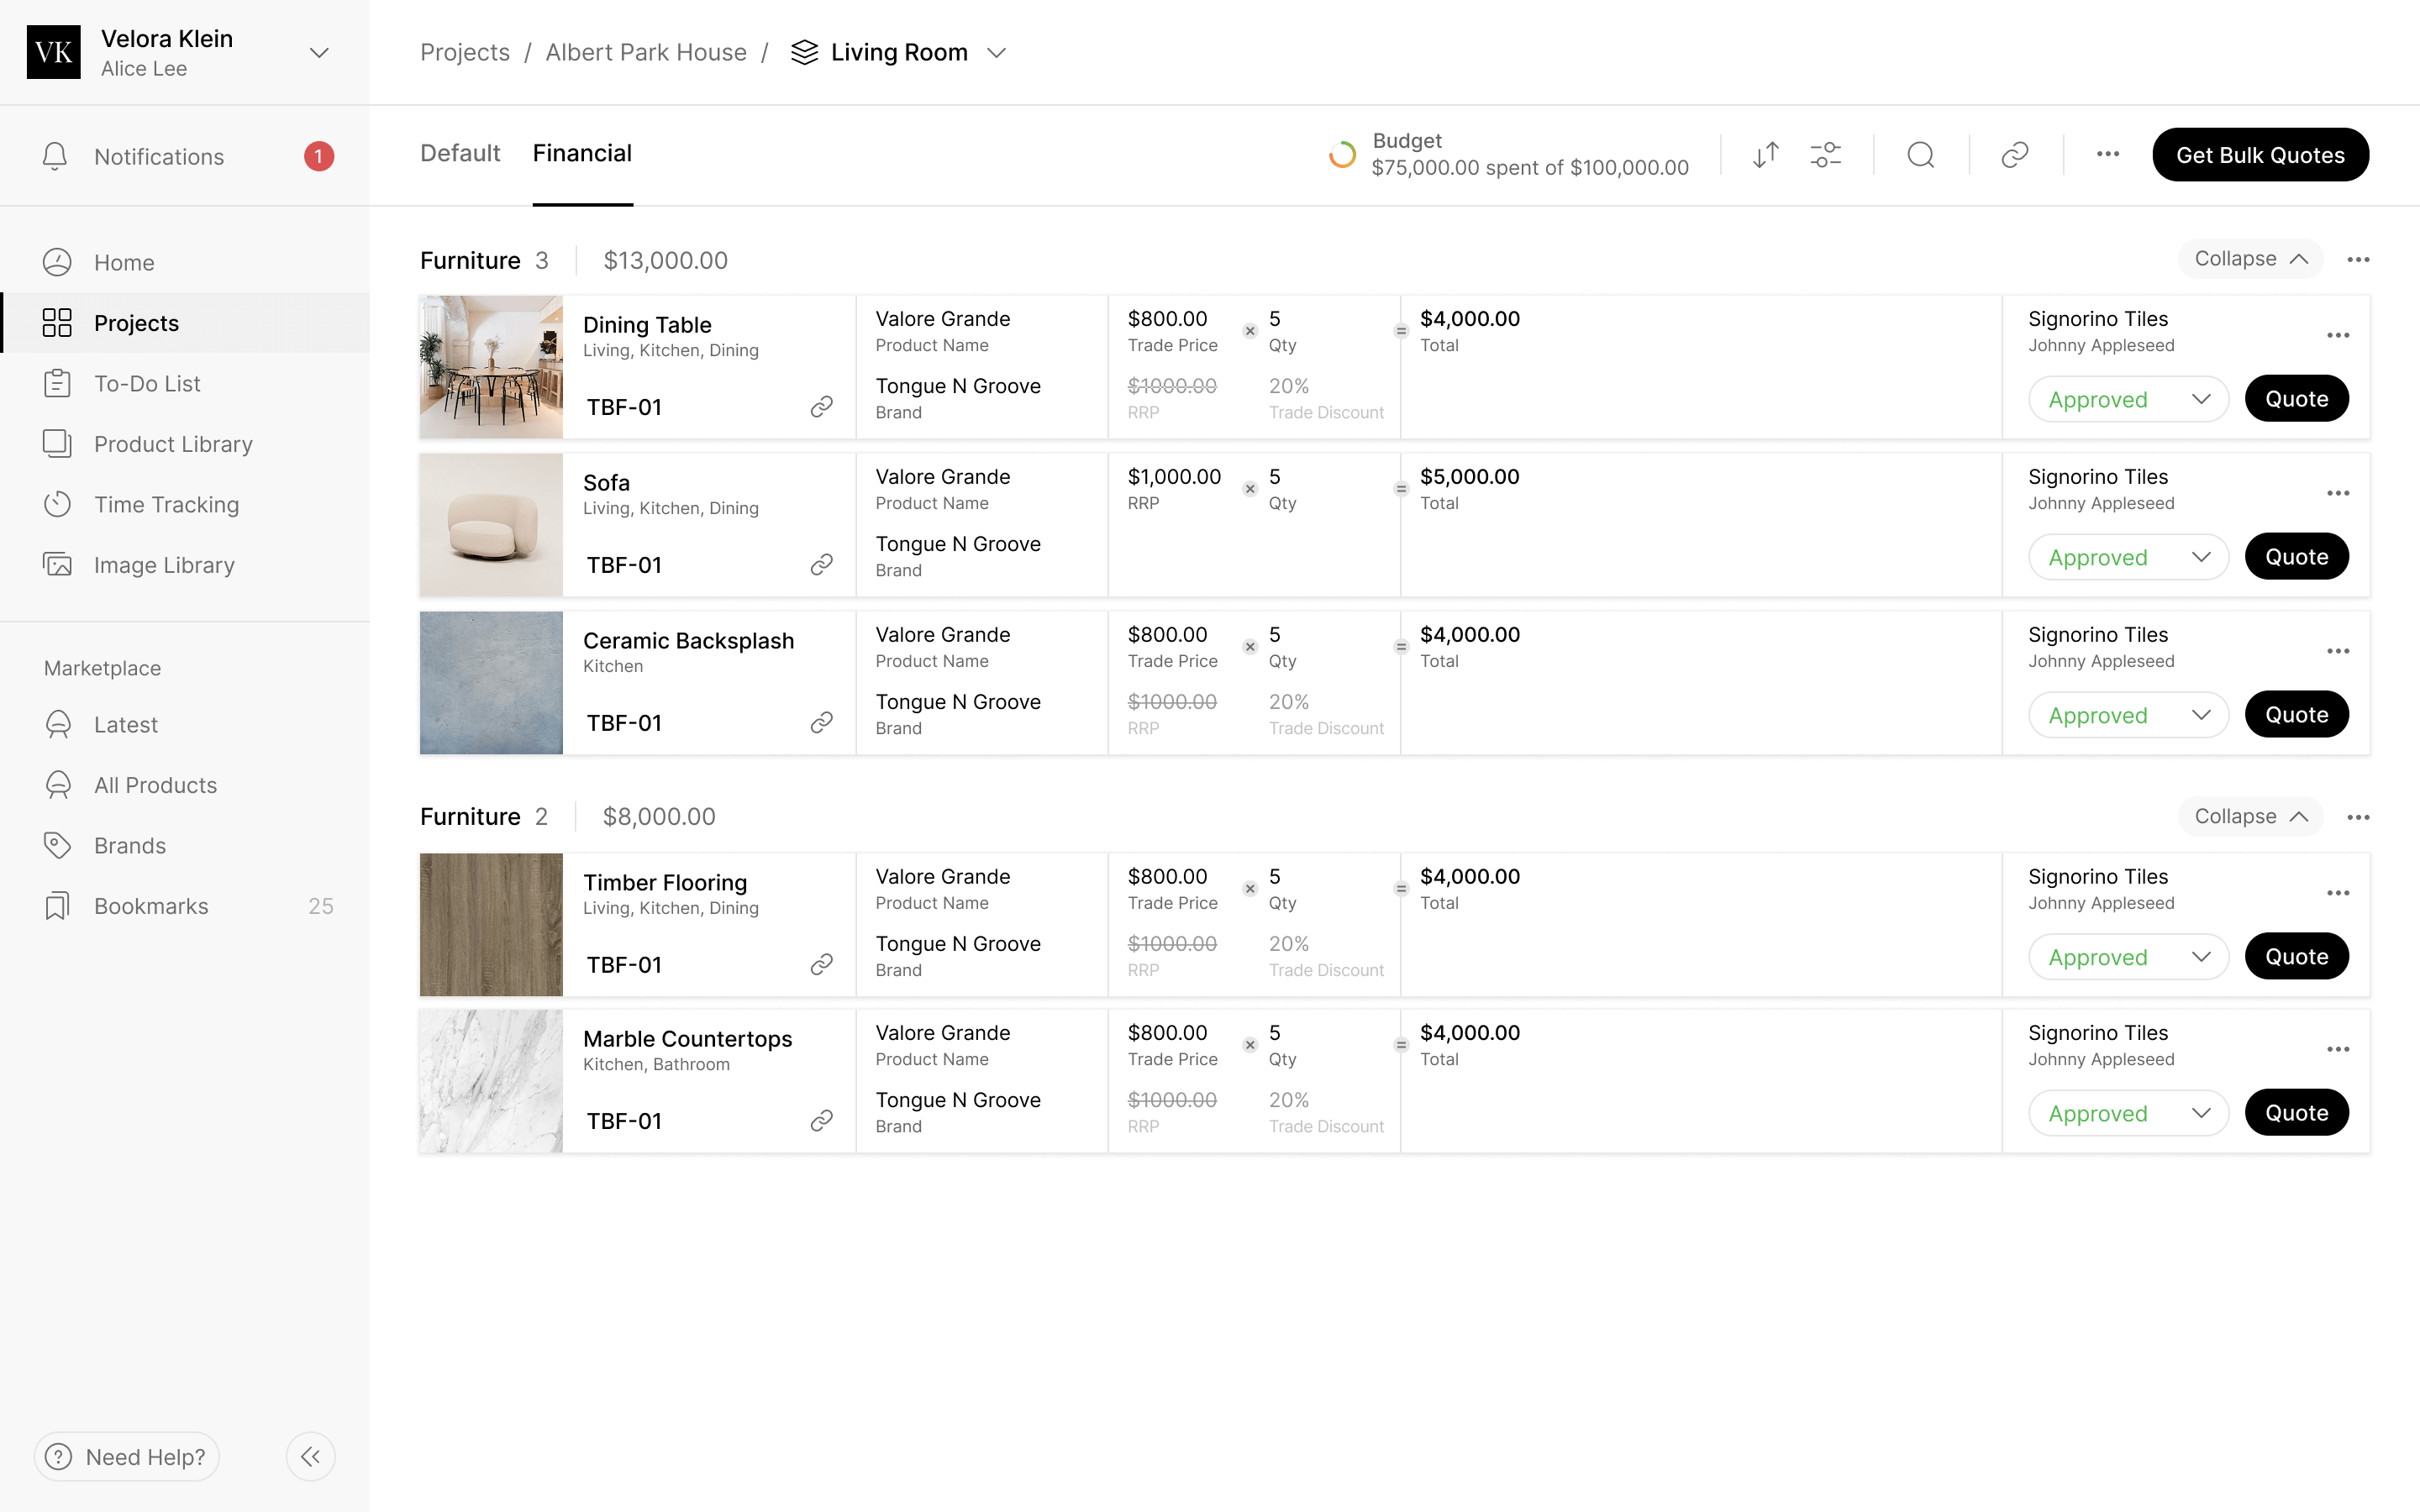Open more options for Furniture 3 group
Screen dimensions: 2420x1512
click(2358, 260)
